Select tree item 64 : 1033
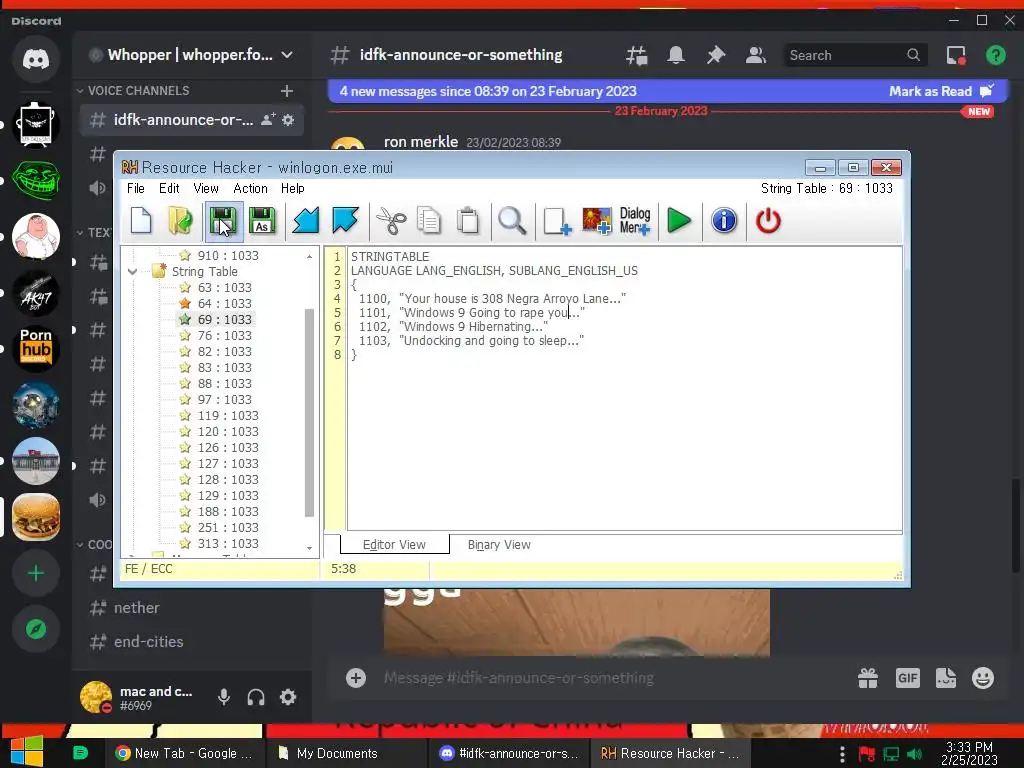Viewport: 1024px width, 768px height. pyautogui.click(x=224, y=304)
